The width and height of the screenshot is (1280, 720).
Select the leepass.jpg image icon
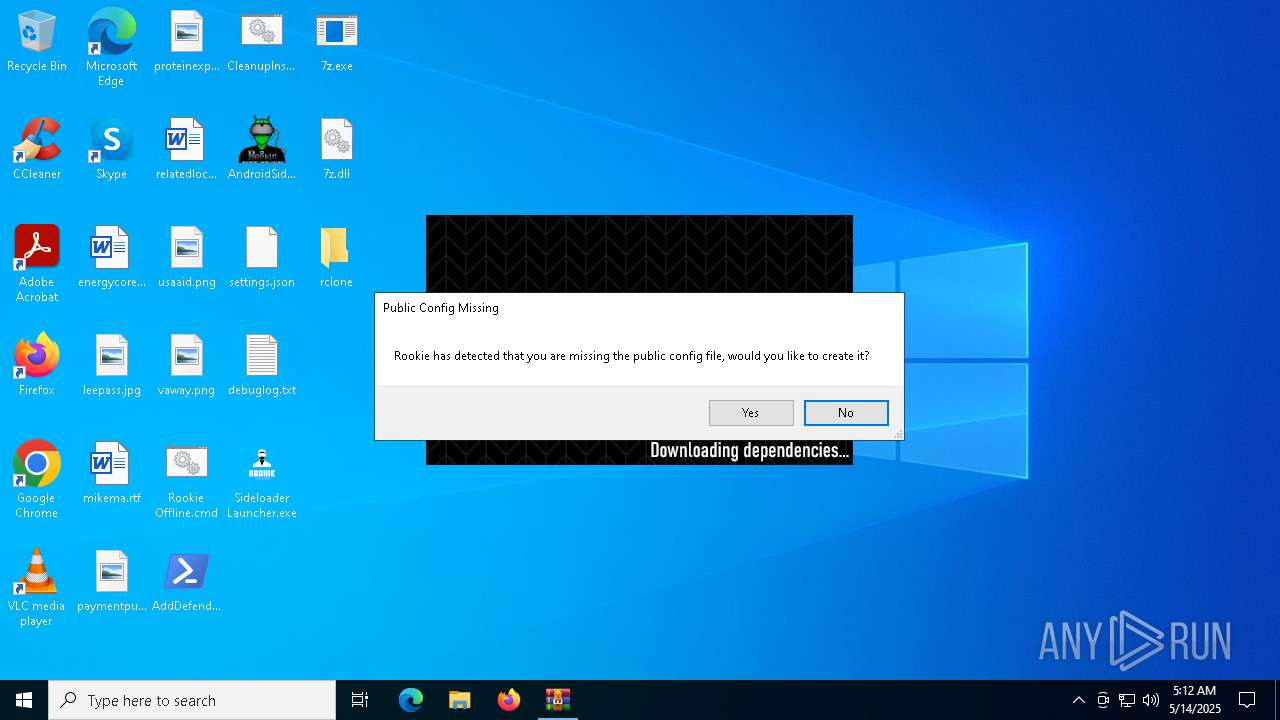click(111, 366)
